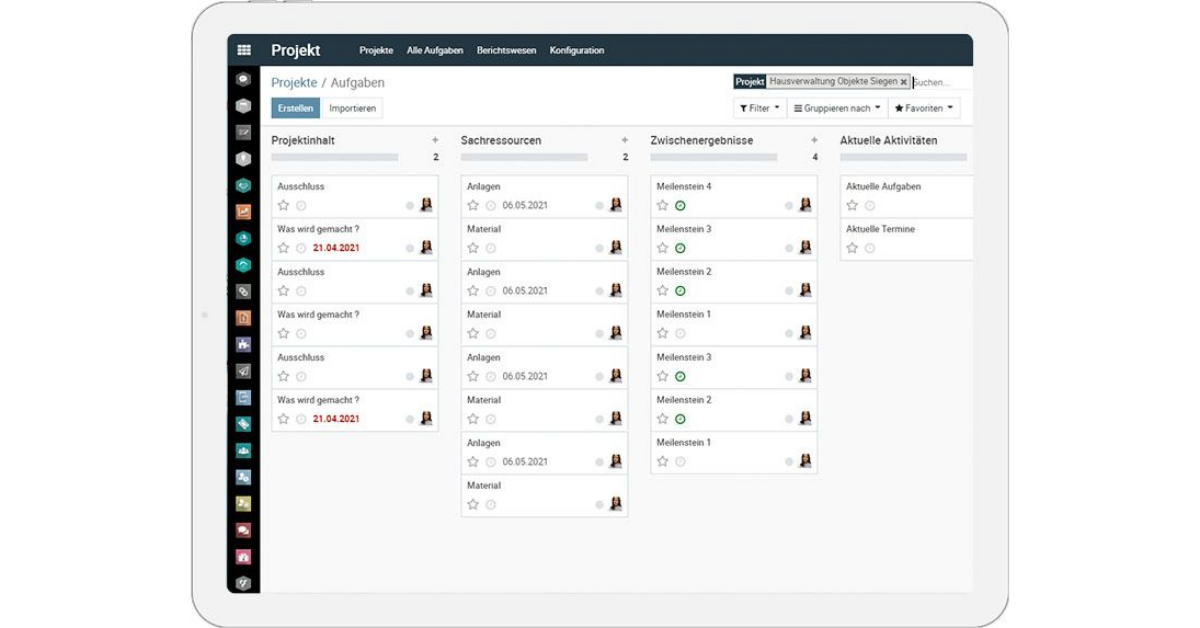This screenshot has height=628, width=1200.
Task: Toggle the priority star on first Ausschluss card
Action: click(x=283, y=205)
